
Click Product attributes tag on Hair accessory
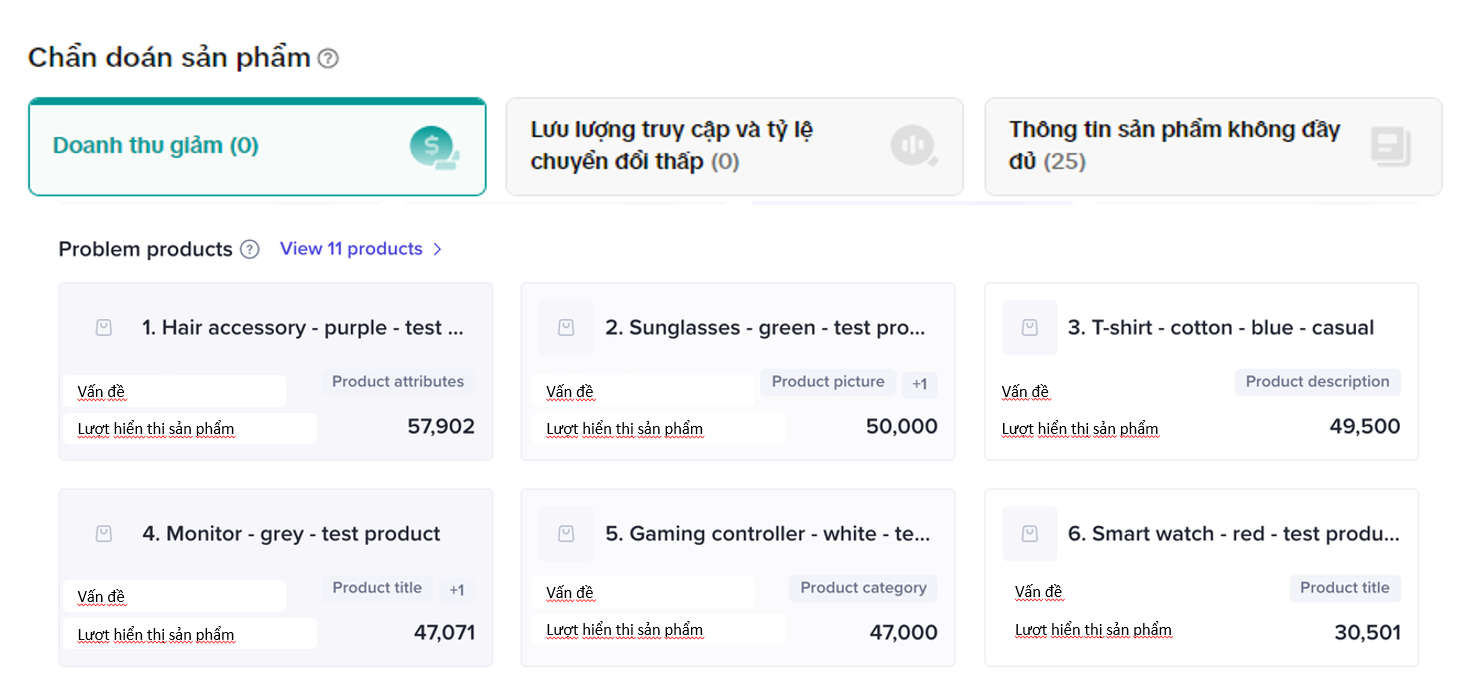point(398,382)
